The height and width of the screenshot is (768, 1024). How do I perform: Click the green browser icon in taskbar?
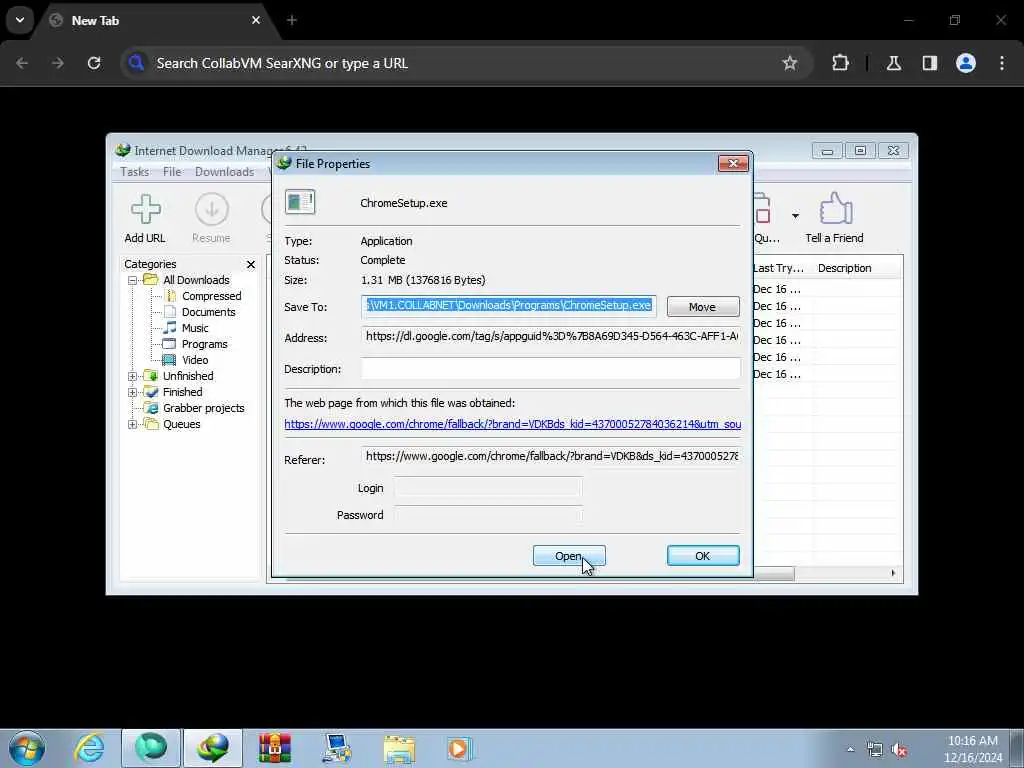pyautogui.click(x=151, y=748)
